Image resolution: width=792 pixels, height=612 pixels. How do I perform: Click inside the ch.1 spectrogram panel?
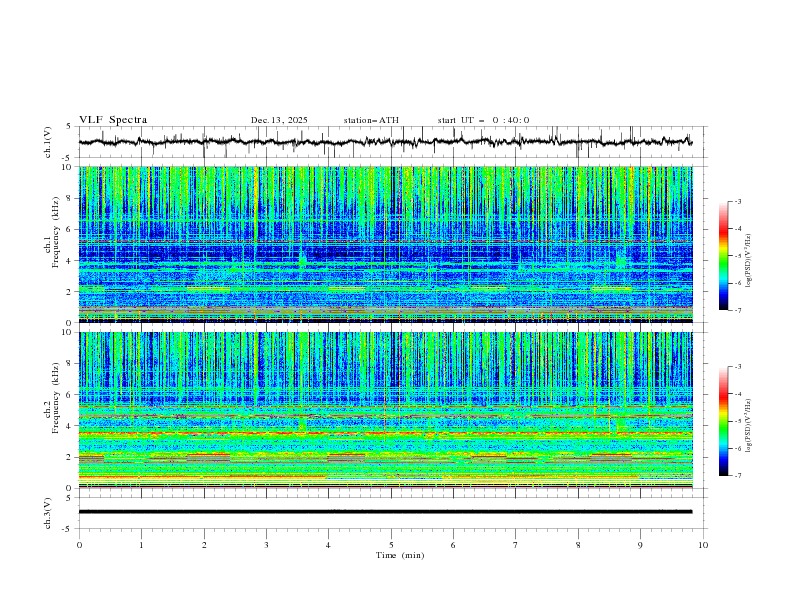tap(385, 244)
